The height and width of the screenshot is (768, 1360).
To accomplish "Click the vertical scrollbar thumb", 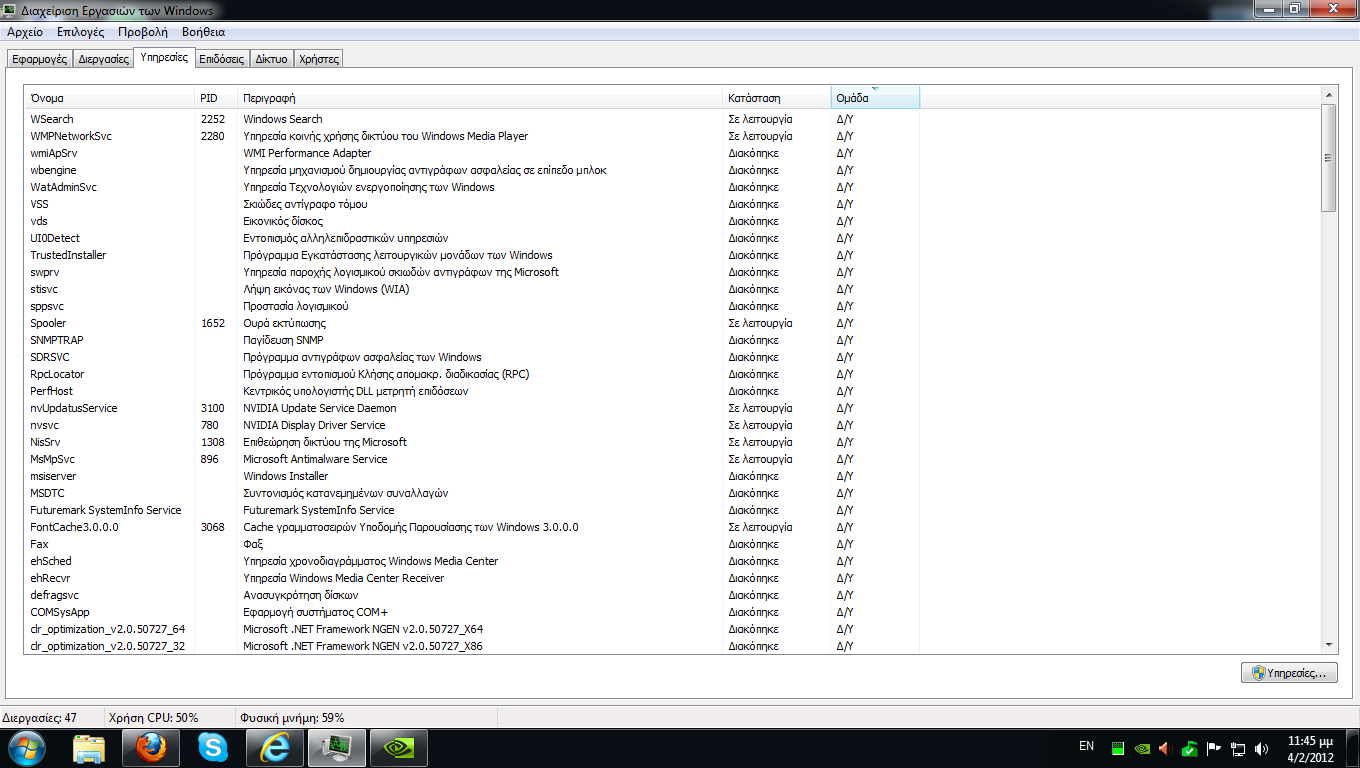I will 1329,157.
